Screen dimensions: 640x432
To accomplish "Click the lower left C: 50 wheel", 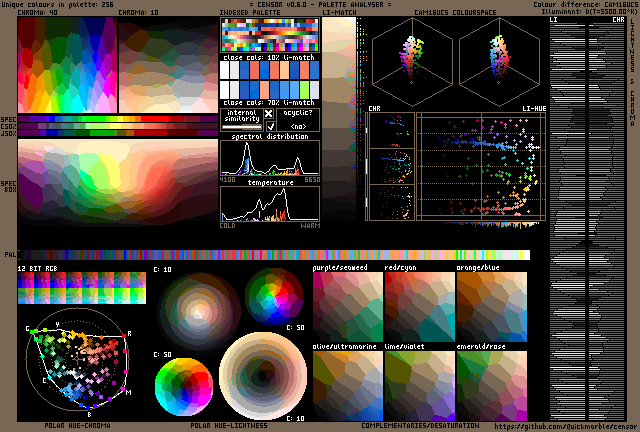I will click(184, 387).
